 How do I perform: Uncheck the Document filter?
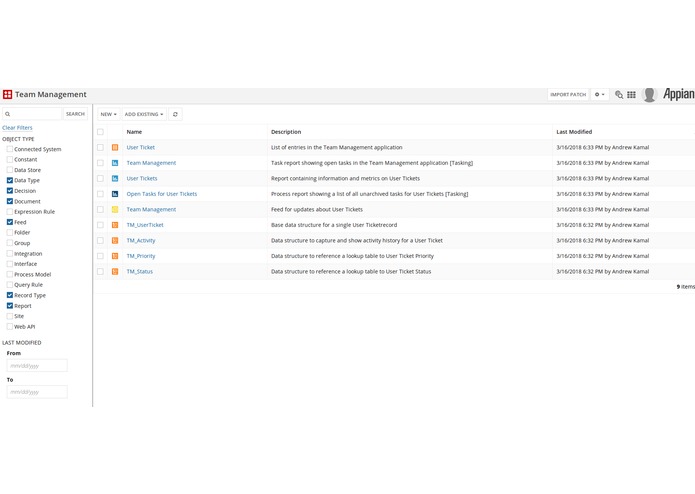point(10,201)
